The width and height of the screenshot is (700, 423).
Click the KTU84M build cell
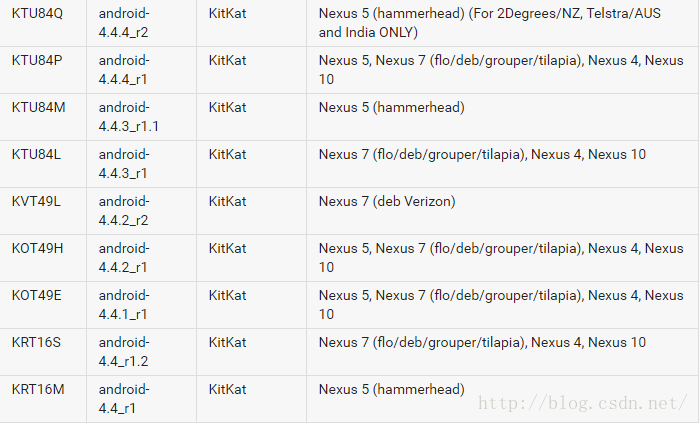tap(38, 107)
